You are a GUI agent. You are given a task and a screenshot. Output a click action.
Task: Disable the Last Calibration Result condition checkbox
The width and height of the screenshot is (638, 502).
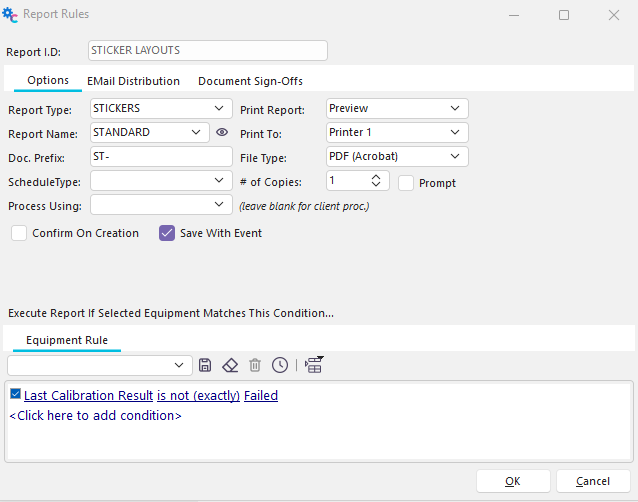coord(16,395)
